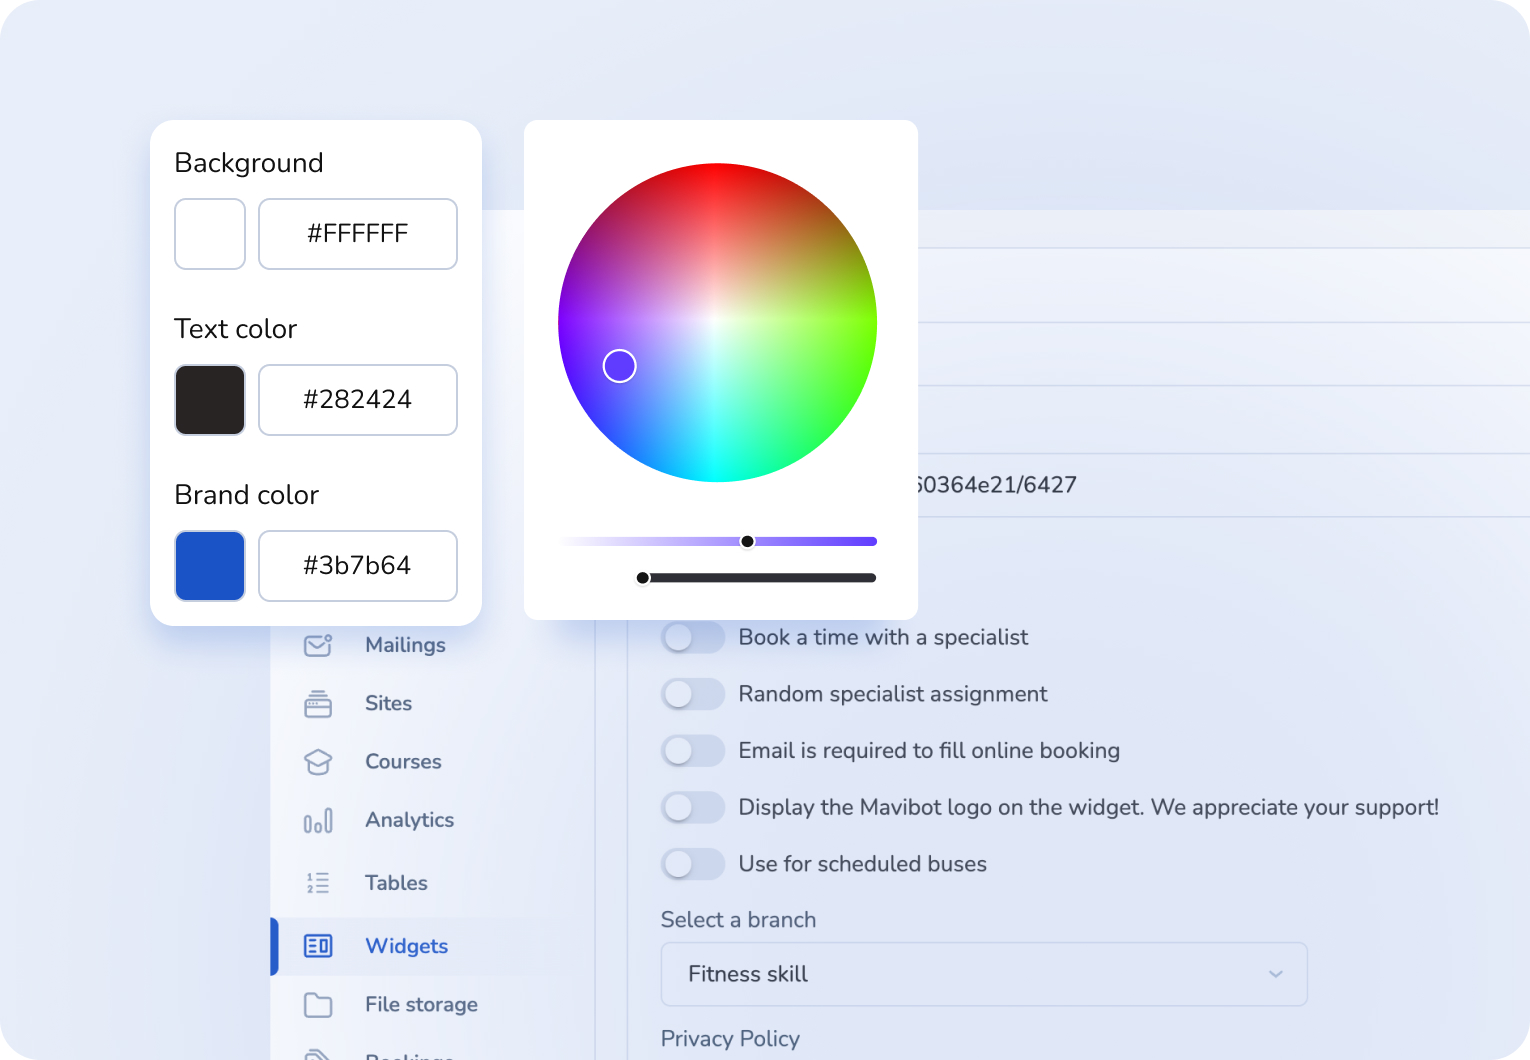
Task: Select the Sites icon in the sidebar
Action: (x=318, y=703)
